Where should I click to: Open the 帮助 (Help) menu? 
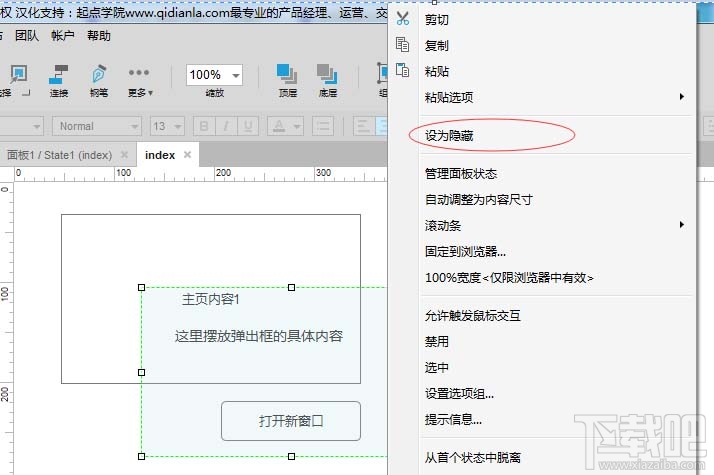pos(99,36)
